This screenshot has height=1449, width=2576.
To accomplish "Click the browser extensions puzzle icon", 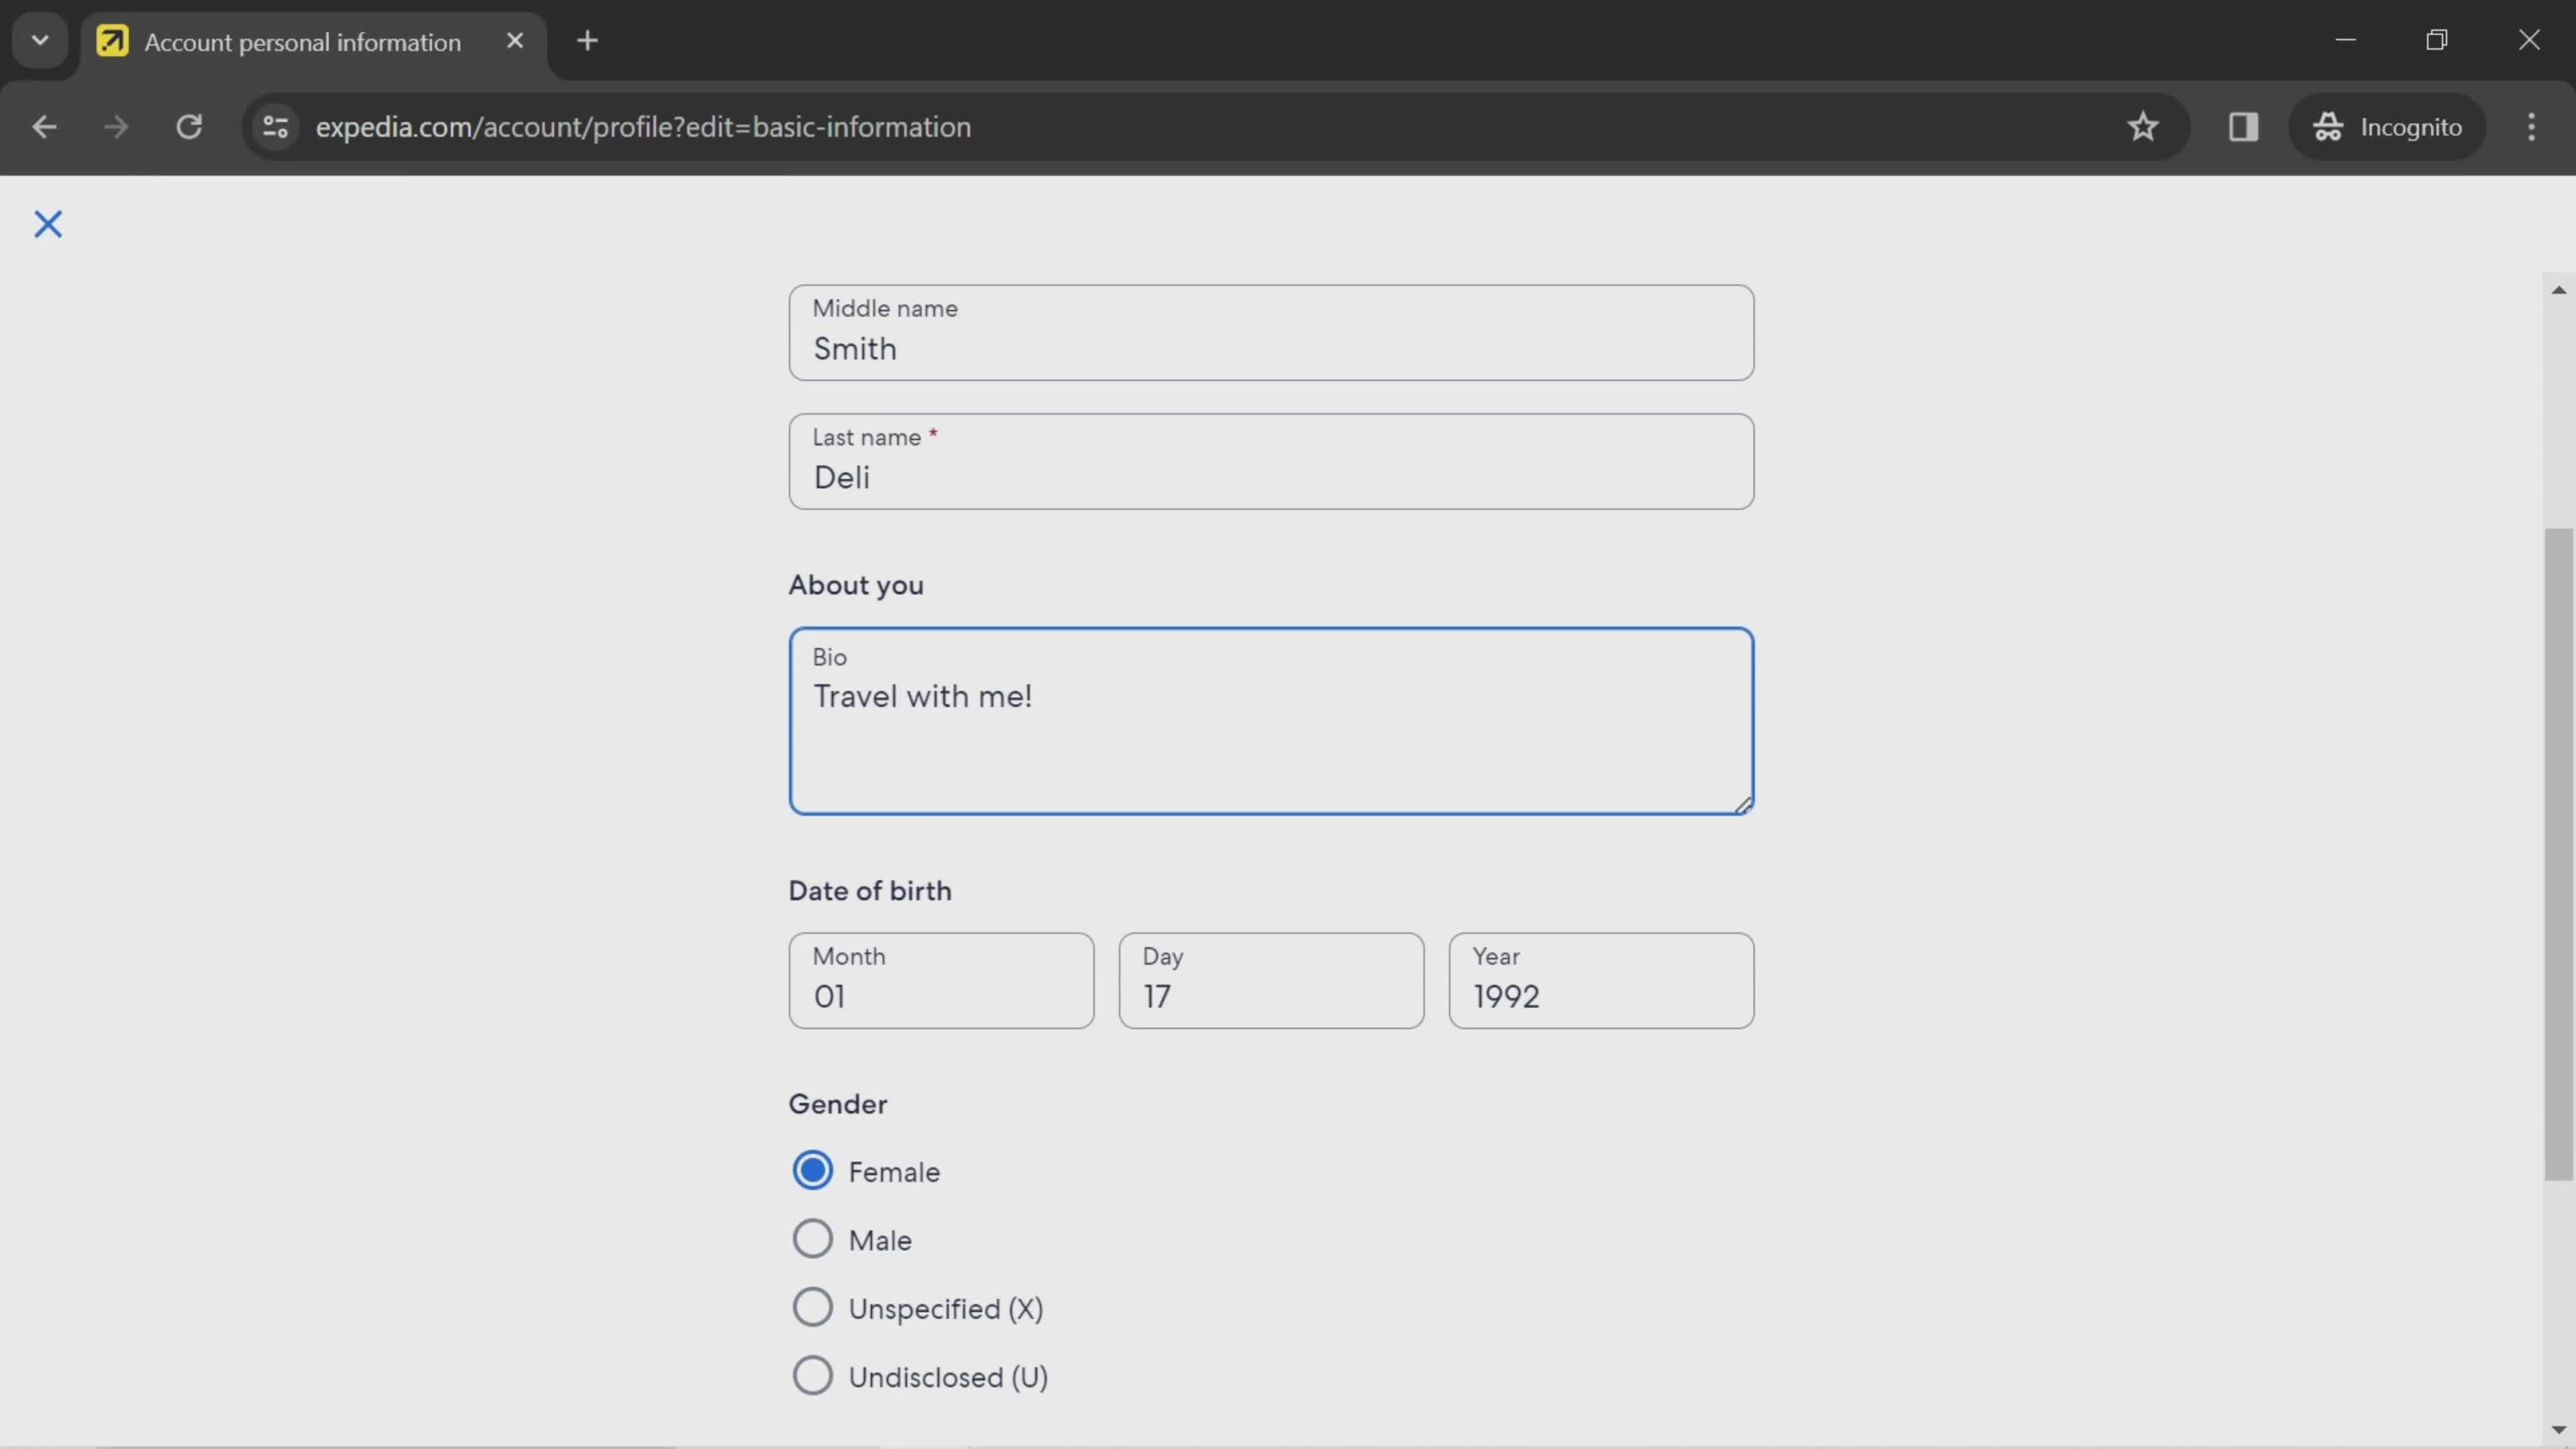I will click(x=2242, y=125).
